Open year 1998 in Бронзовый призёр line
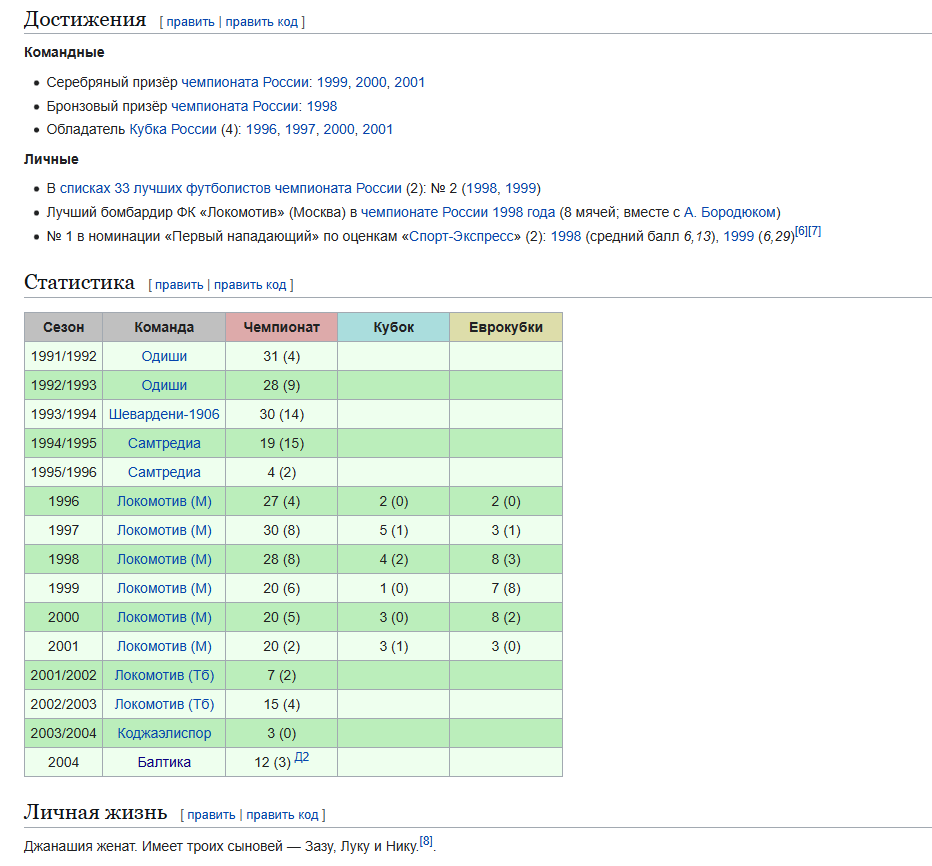Image resolution: width=932 pixels, height=866 pixels. 322,106
